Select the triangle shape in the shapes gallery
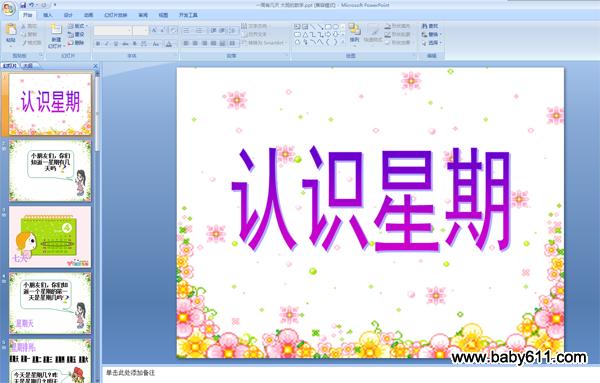The height and width of the screenshot is (383, 600). (305, 34)
